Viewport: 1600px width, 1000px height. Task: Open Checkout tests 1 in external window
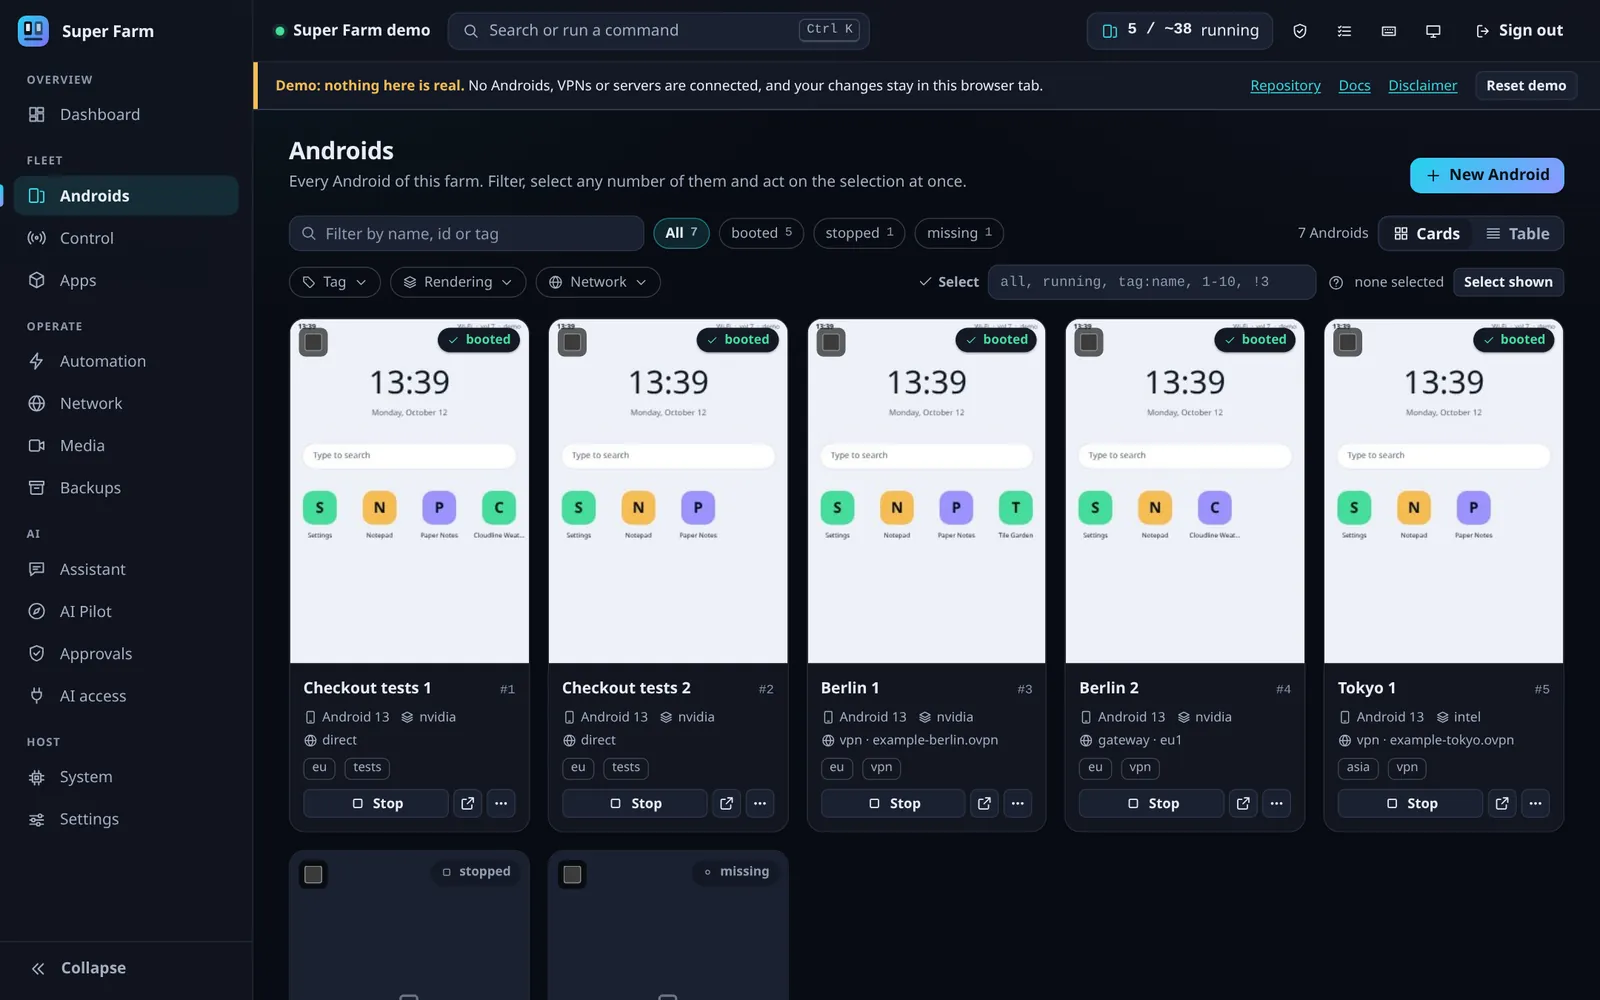pyautogui.click(x=468, y=803)
